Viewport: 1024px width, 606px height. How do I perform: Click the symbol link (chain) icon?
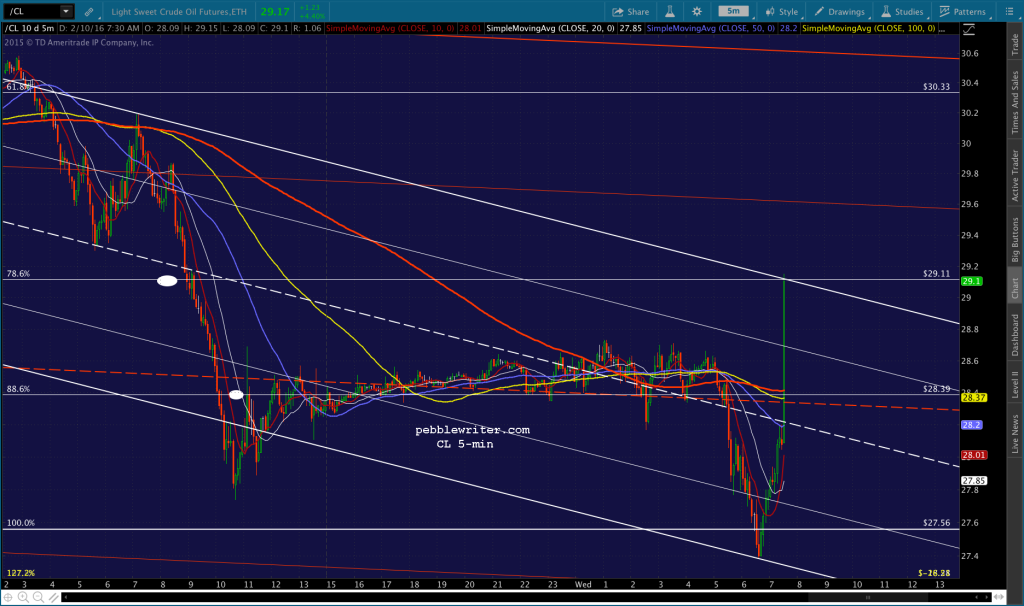coord(89,12)
